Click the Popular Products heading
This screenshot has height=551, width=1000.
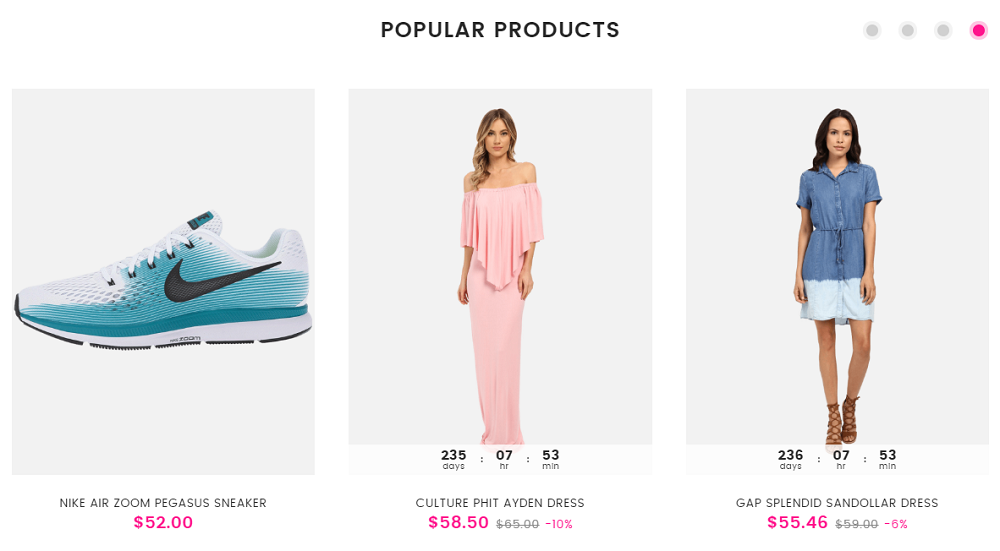click(500, 30)
